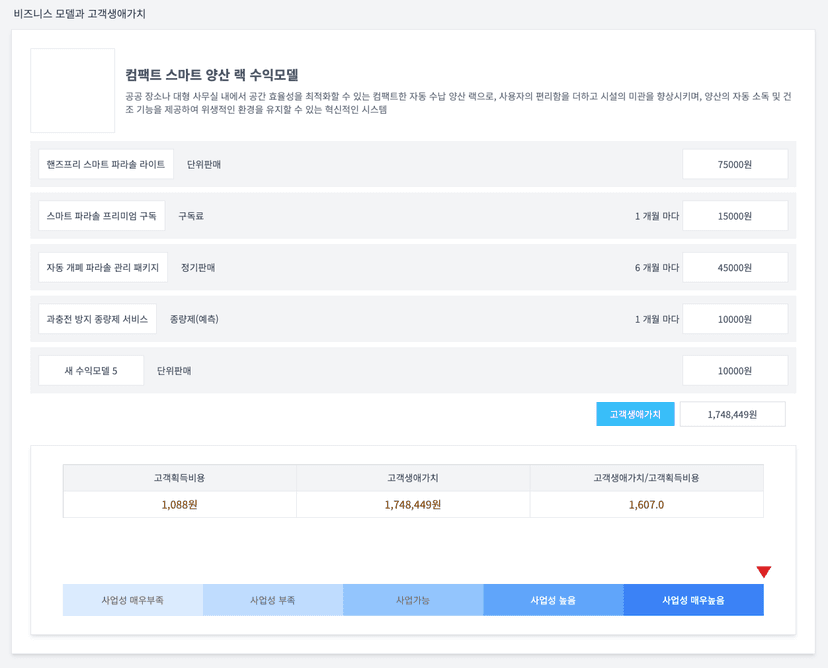Click the 15000원 구독료 price field
This screenshot has width=828, height=668.
735,215
